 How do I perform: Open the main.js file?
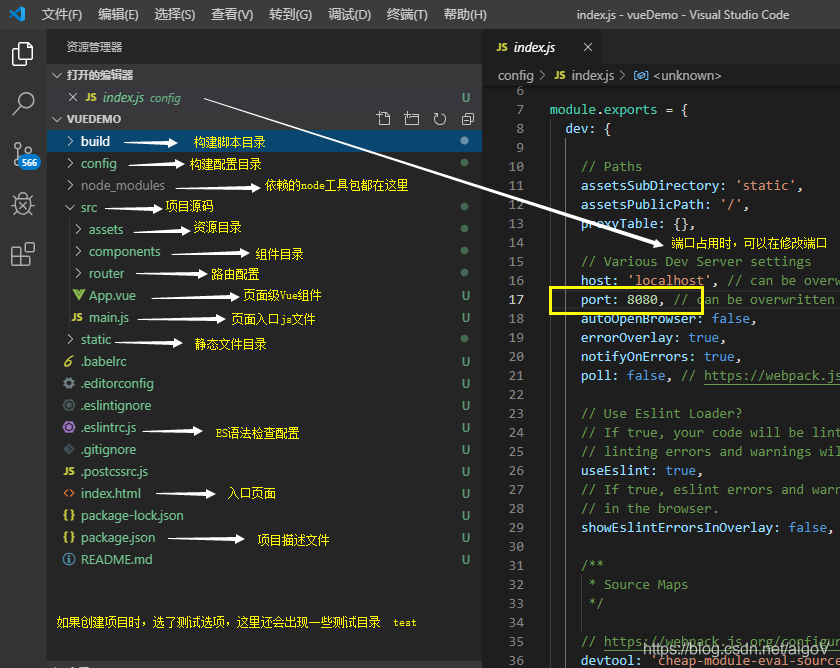pyautogui.click(x=109, y=318)
